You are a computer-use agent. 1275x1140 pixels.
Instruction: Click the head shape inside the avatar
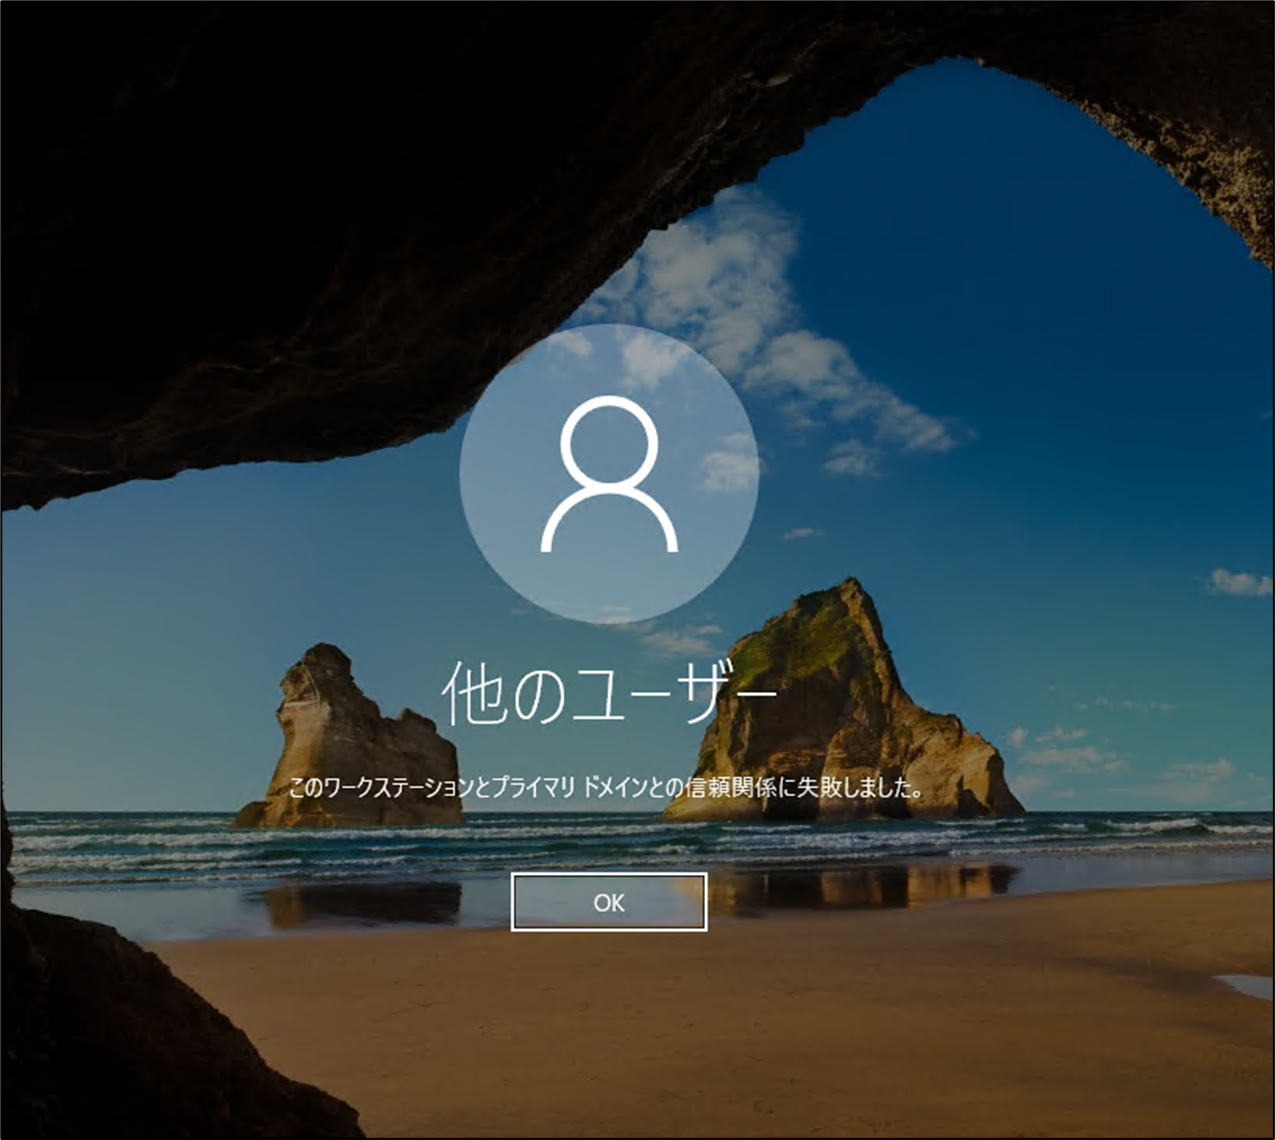point(610,442)
